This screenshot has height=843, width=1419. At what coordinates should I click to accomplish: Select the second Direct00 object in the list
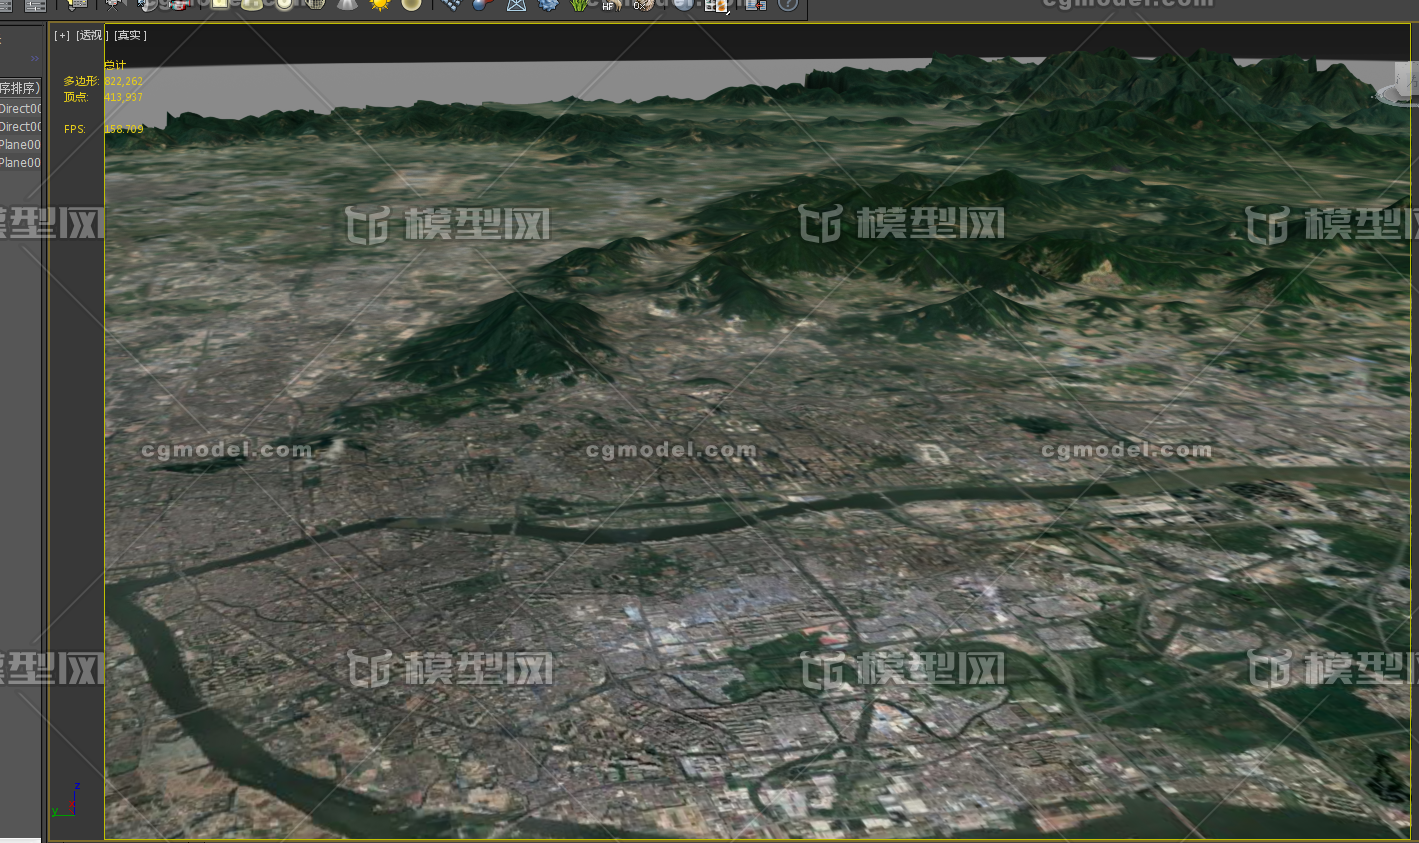pos(21,127)
